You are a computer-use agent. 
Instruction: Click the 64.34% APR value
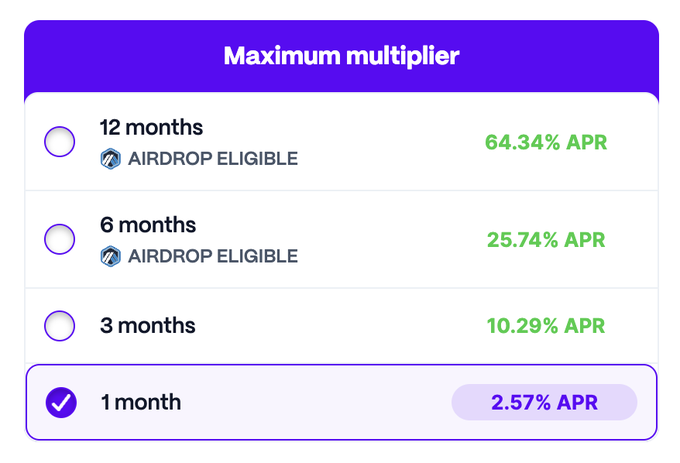coord(546,142)
